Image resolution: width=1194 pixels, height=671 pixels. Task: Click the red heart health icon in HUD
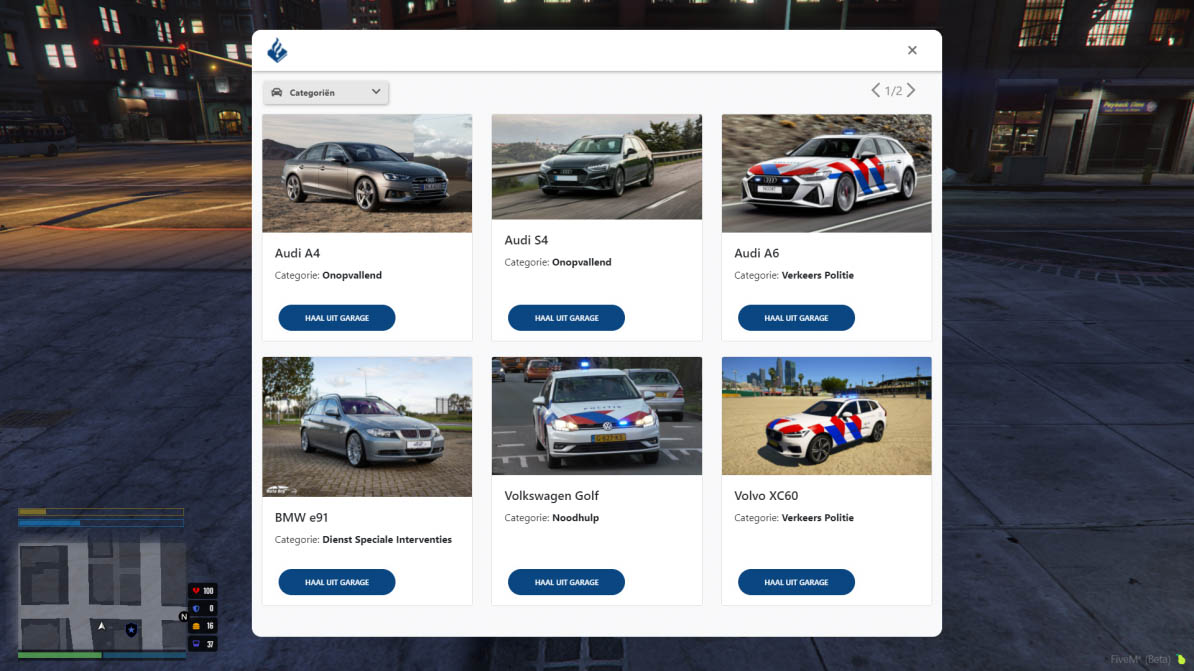196,591
